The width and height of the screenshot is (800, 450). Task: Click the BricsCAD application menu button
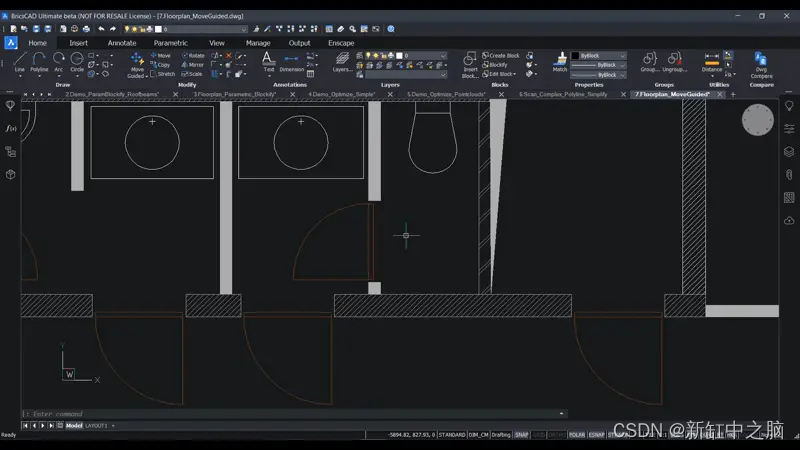pos(11,43)
